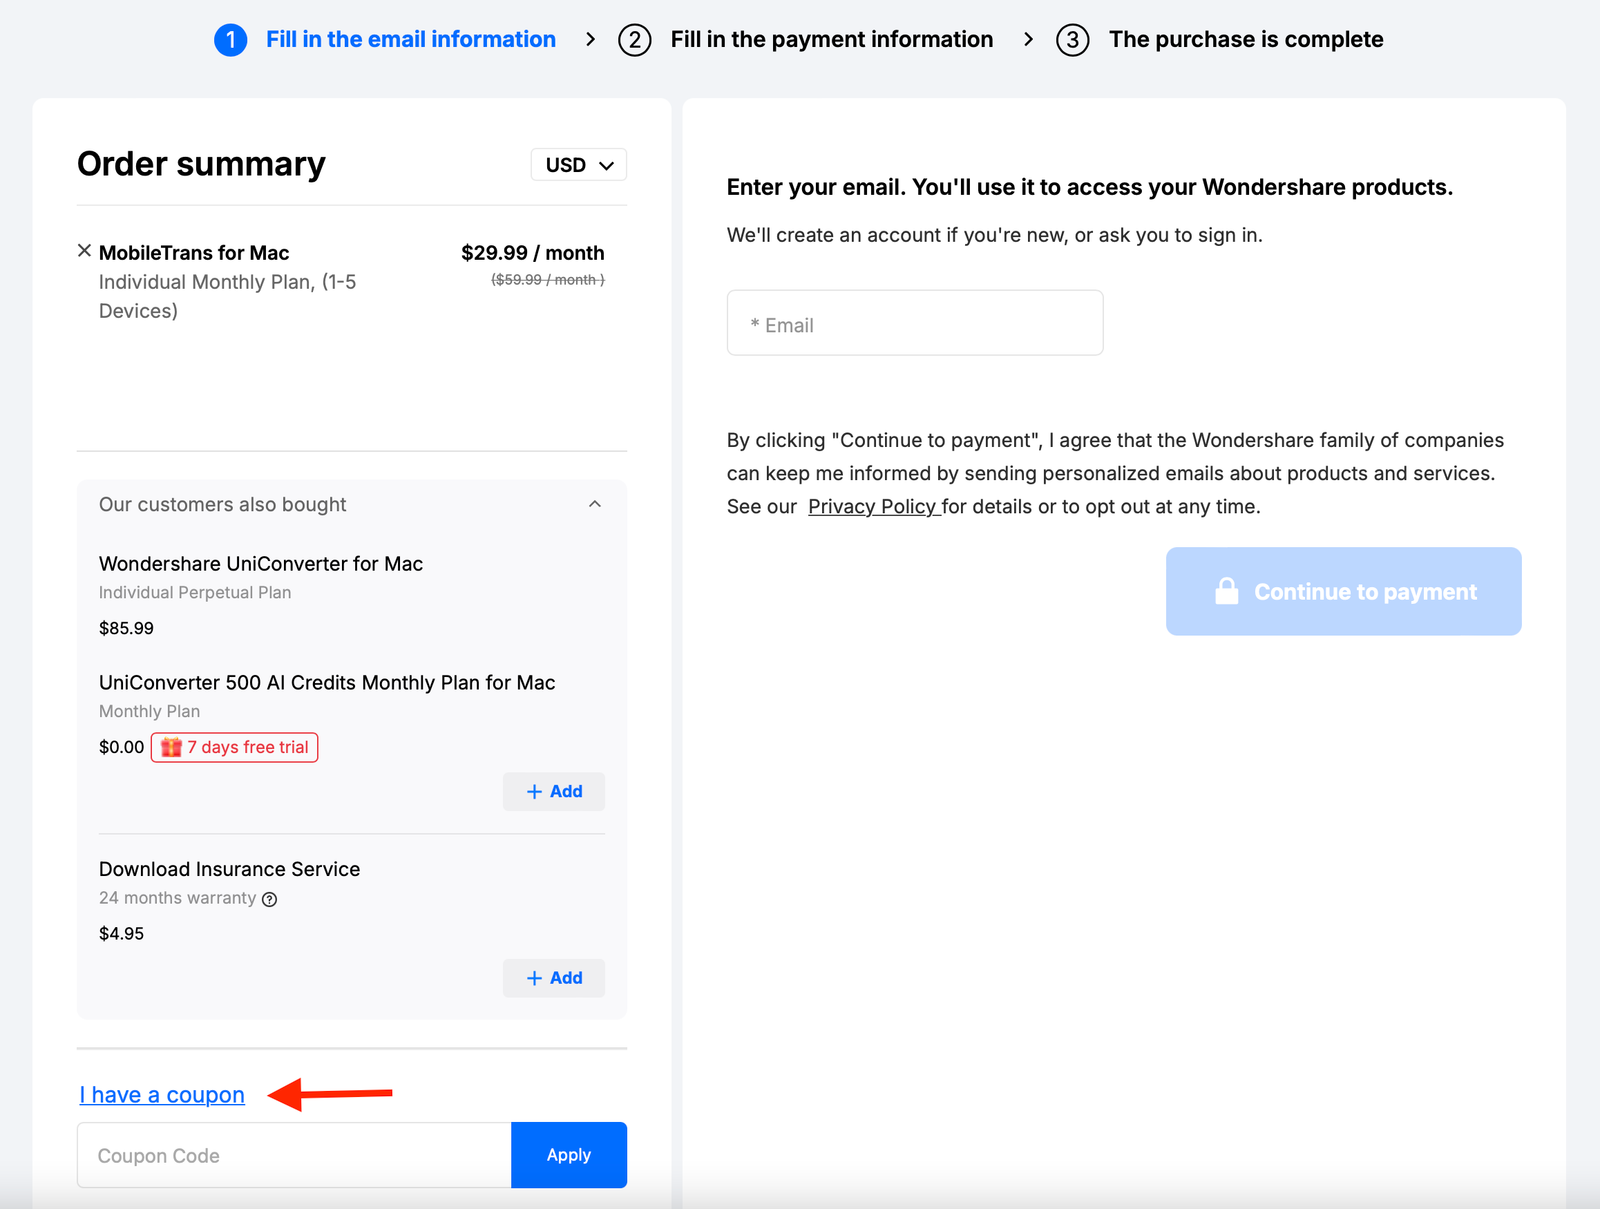Click the step 2 number circle icon

[635, 40]
